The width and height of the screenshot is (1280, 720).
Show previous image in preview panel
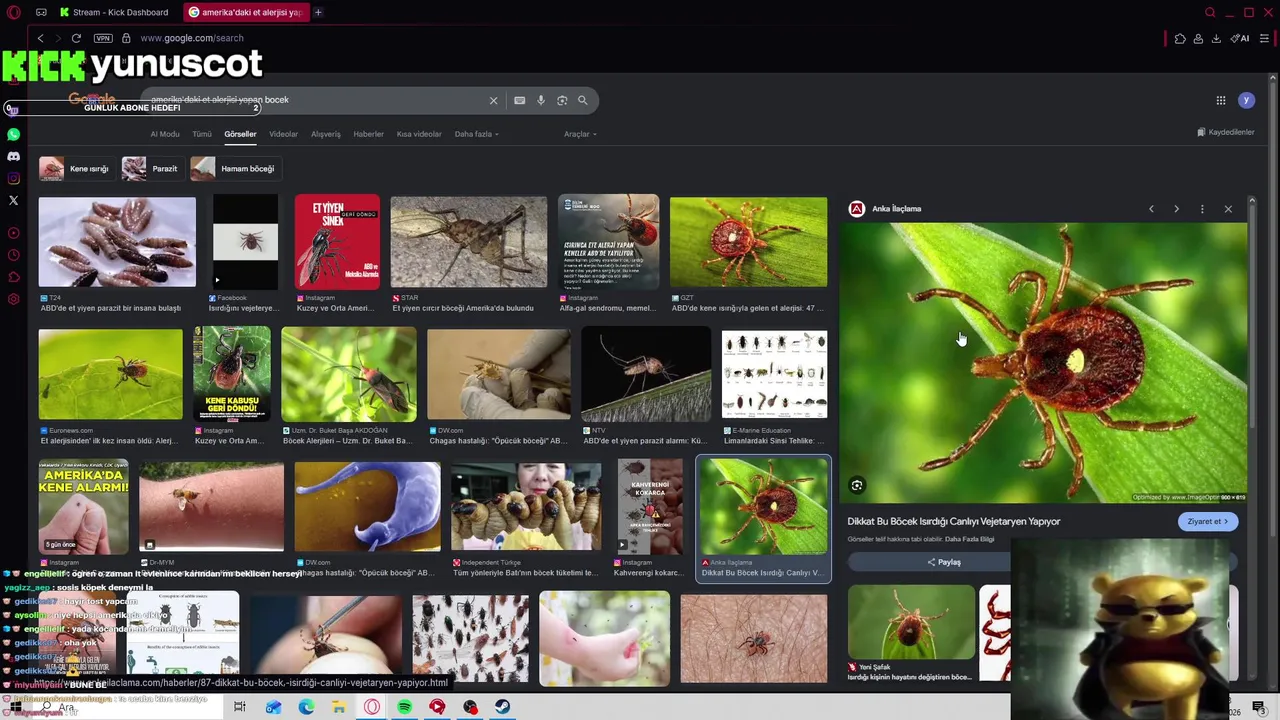1151,209
